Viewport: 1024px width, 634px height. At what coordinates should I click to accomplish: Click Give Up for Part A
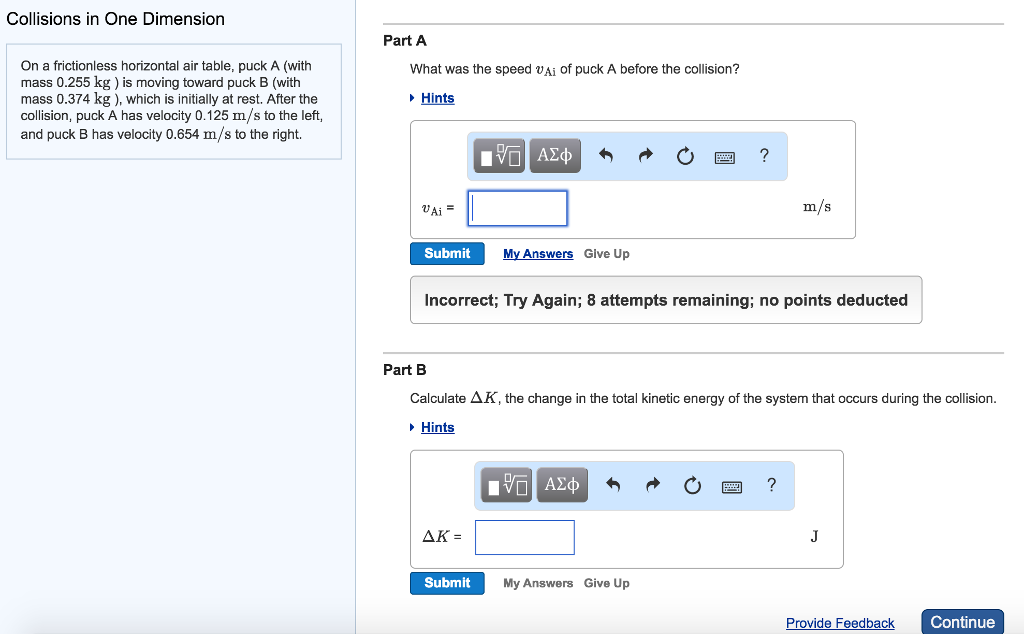[x=606, y=254]
